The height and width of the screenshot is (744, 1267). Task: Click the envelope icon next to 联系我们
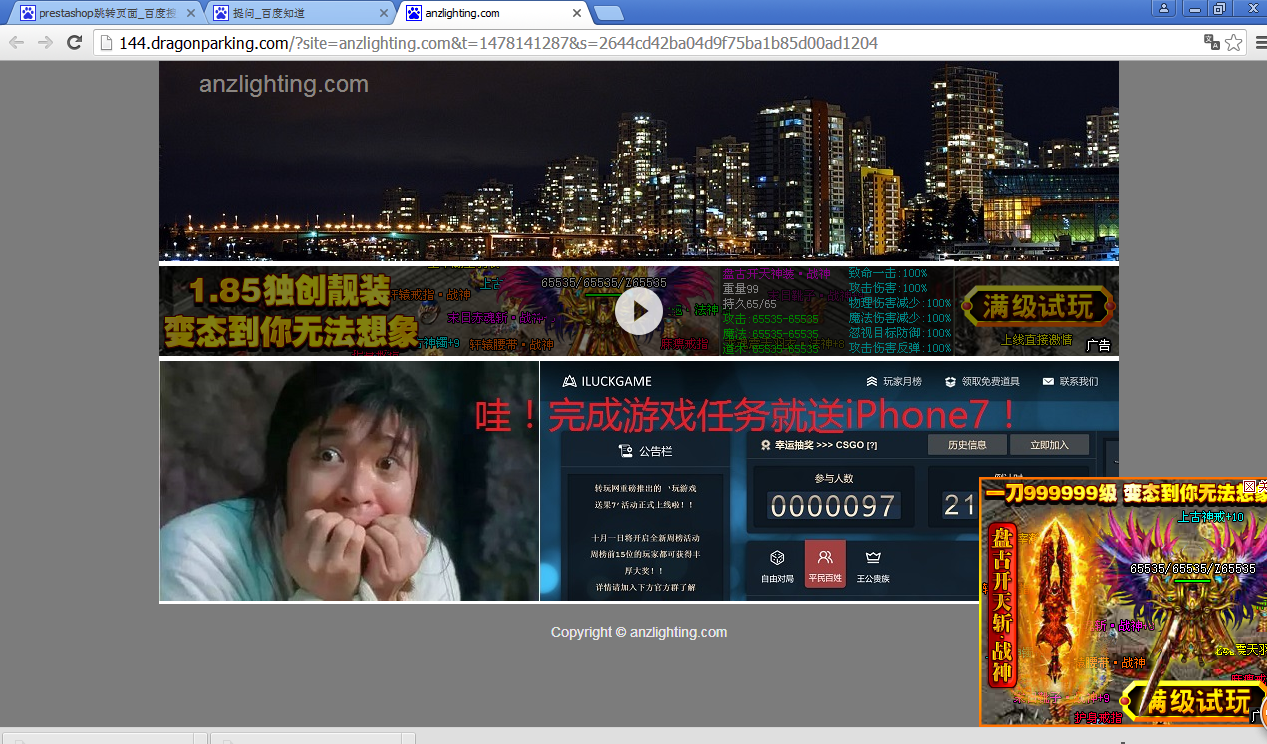[1046, 381]
